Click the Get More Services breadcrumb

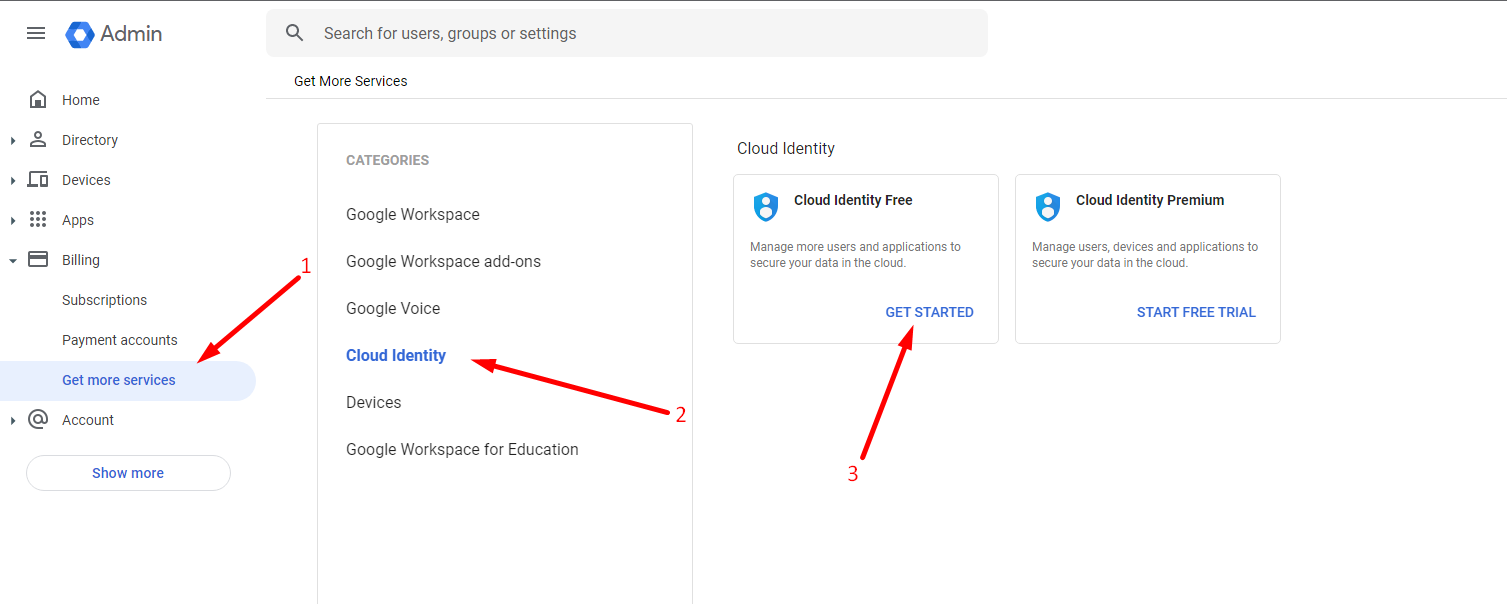(351, 81)
